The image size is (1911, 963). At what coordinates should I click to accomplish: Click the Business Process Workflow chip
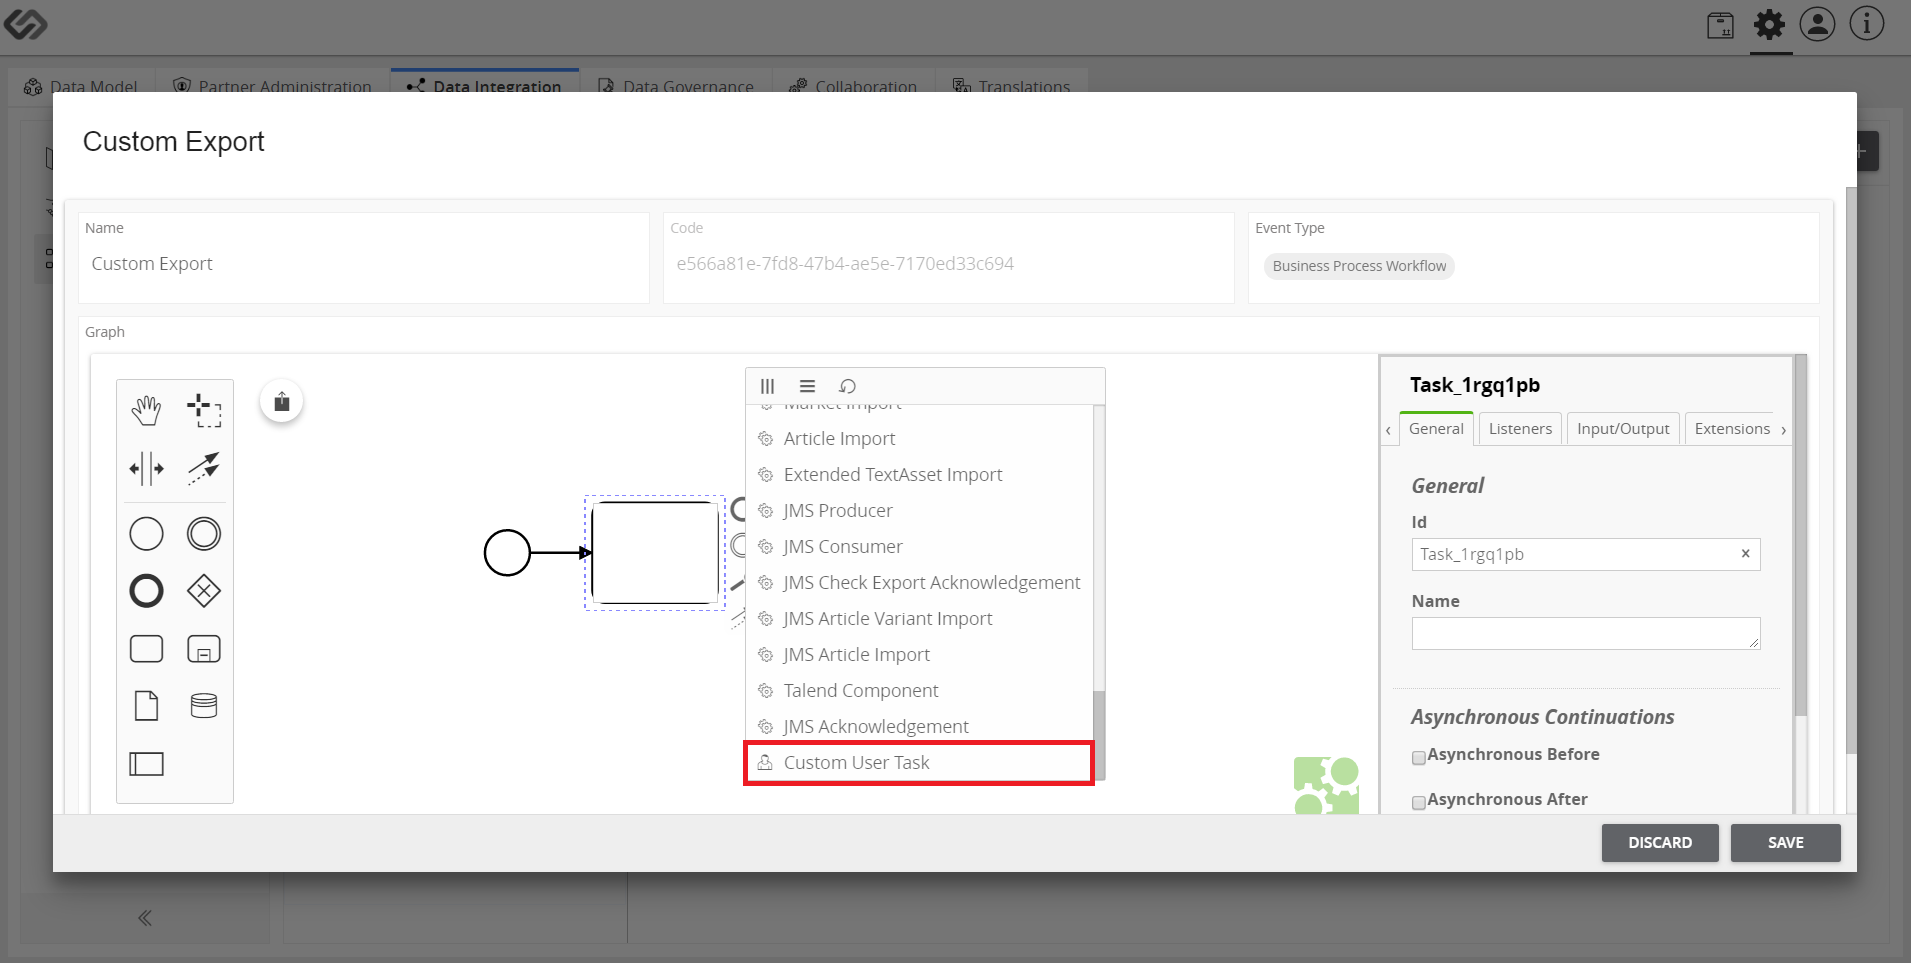click(1359, 266)
